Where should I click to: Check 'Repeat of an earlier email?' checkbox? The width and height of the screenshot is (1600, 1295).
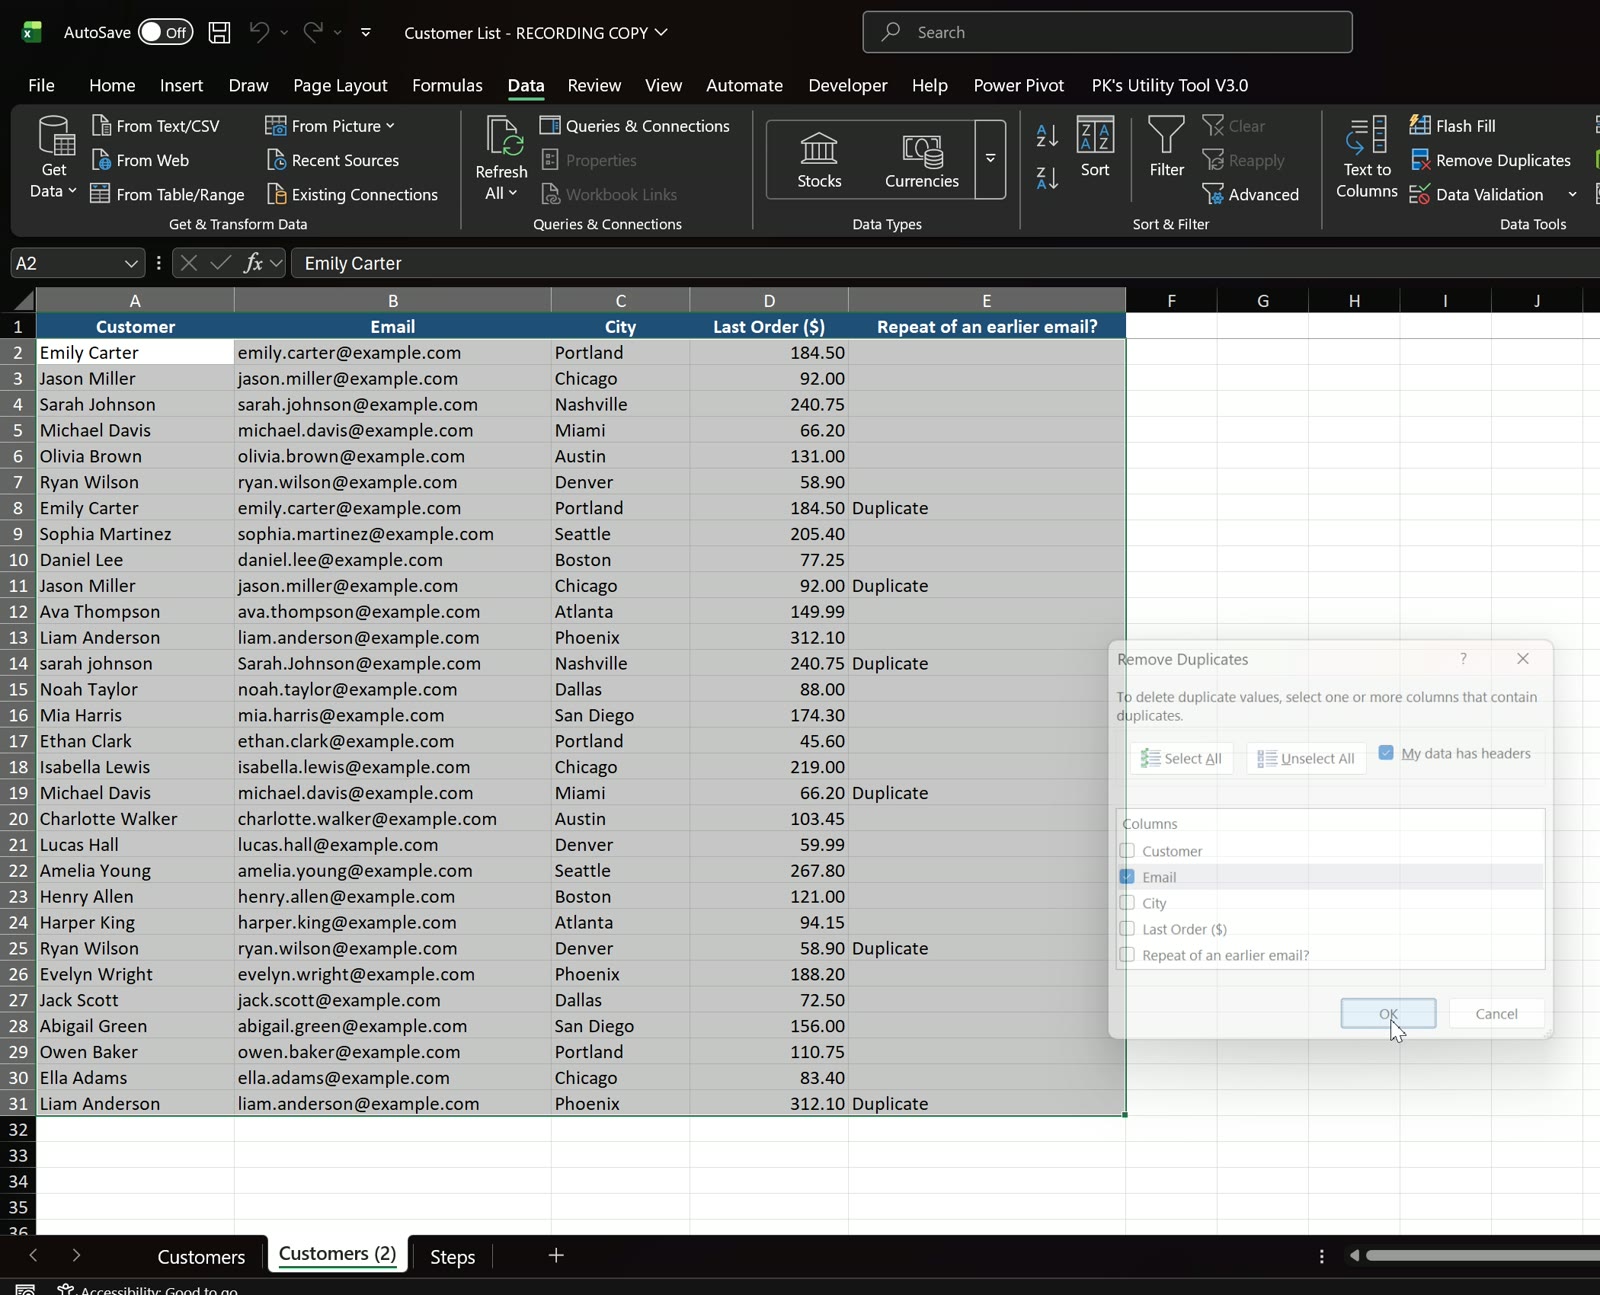click(x=1127, y=955)
